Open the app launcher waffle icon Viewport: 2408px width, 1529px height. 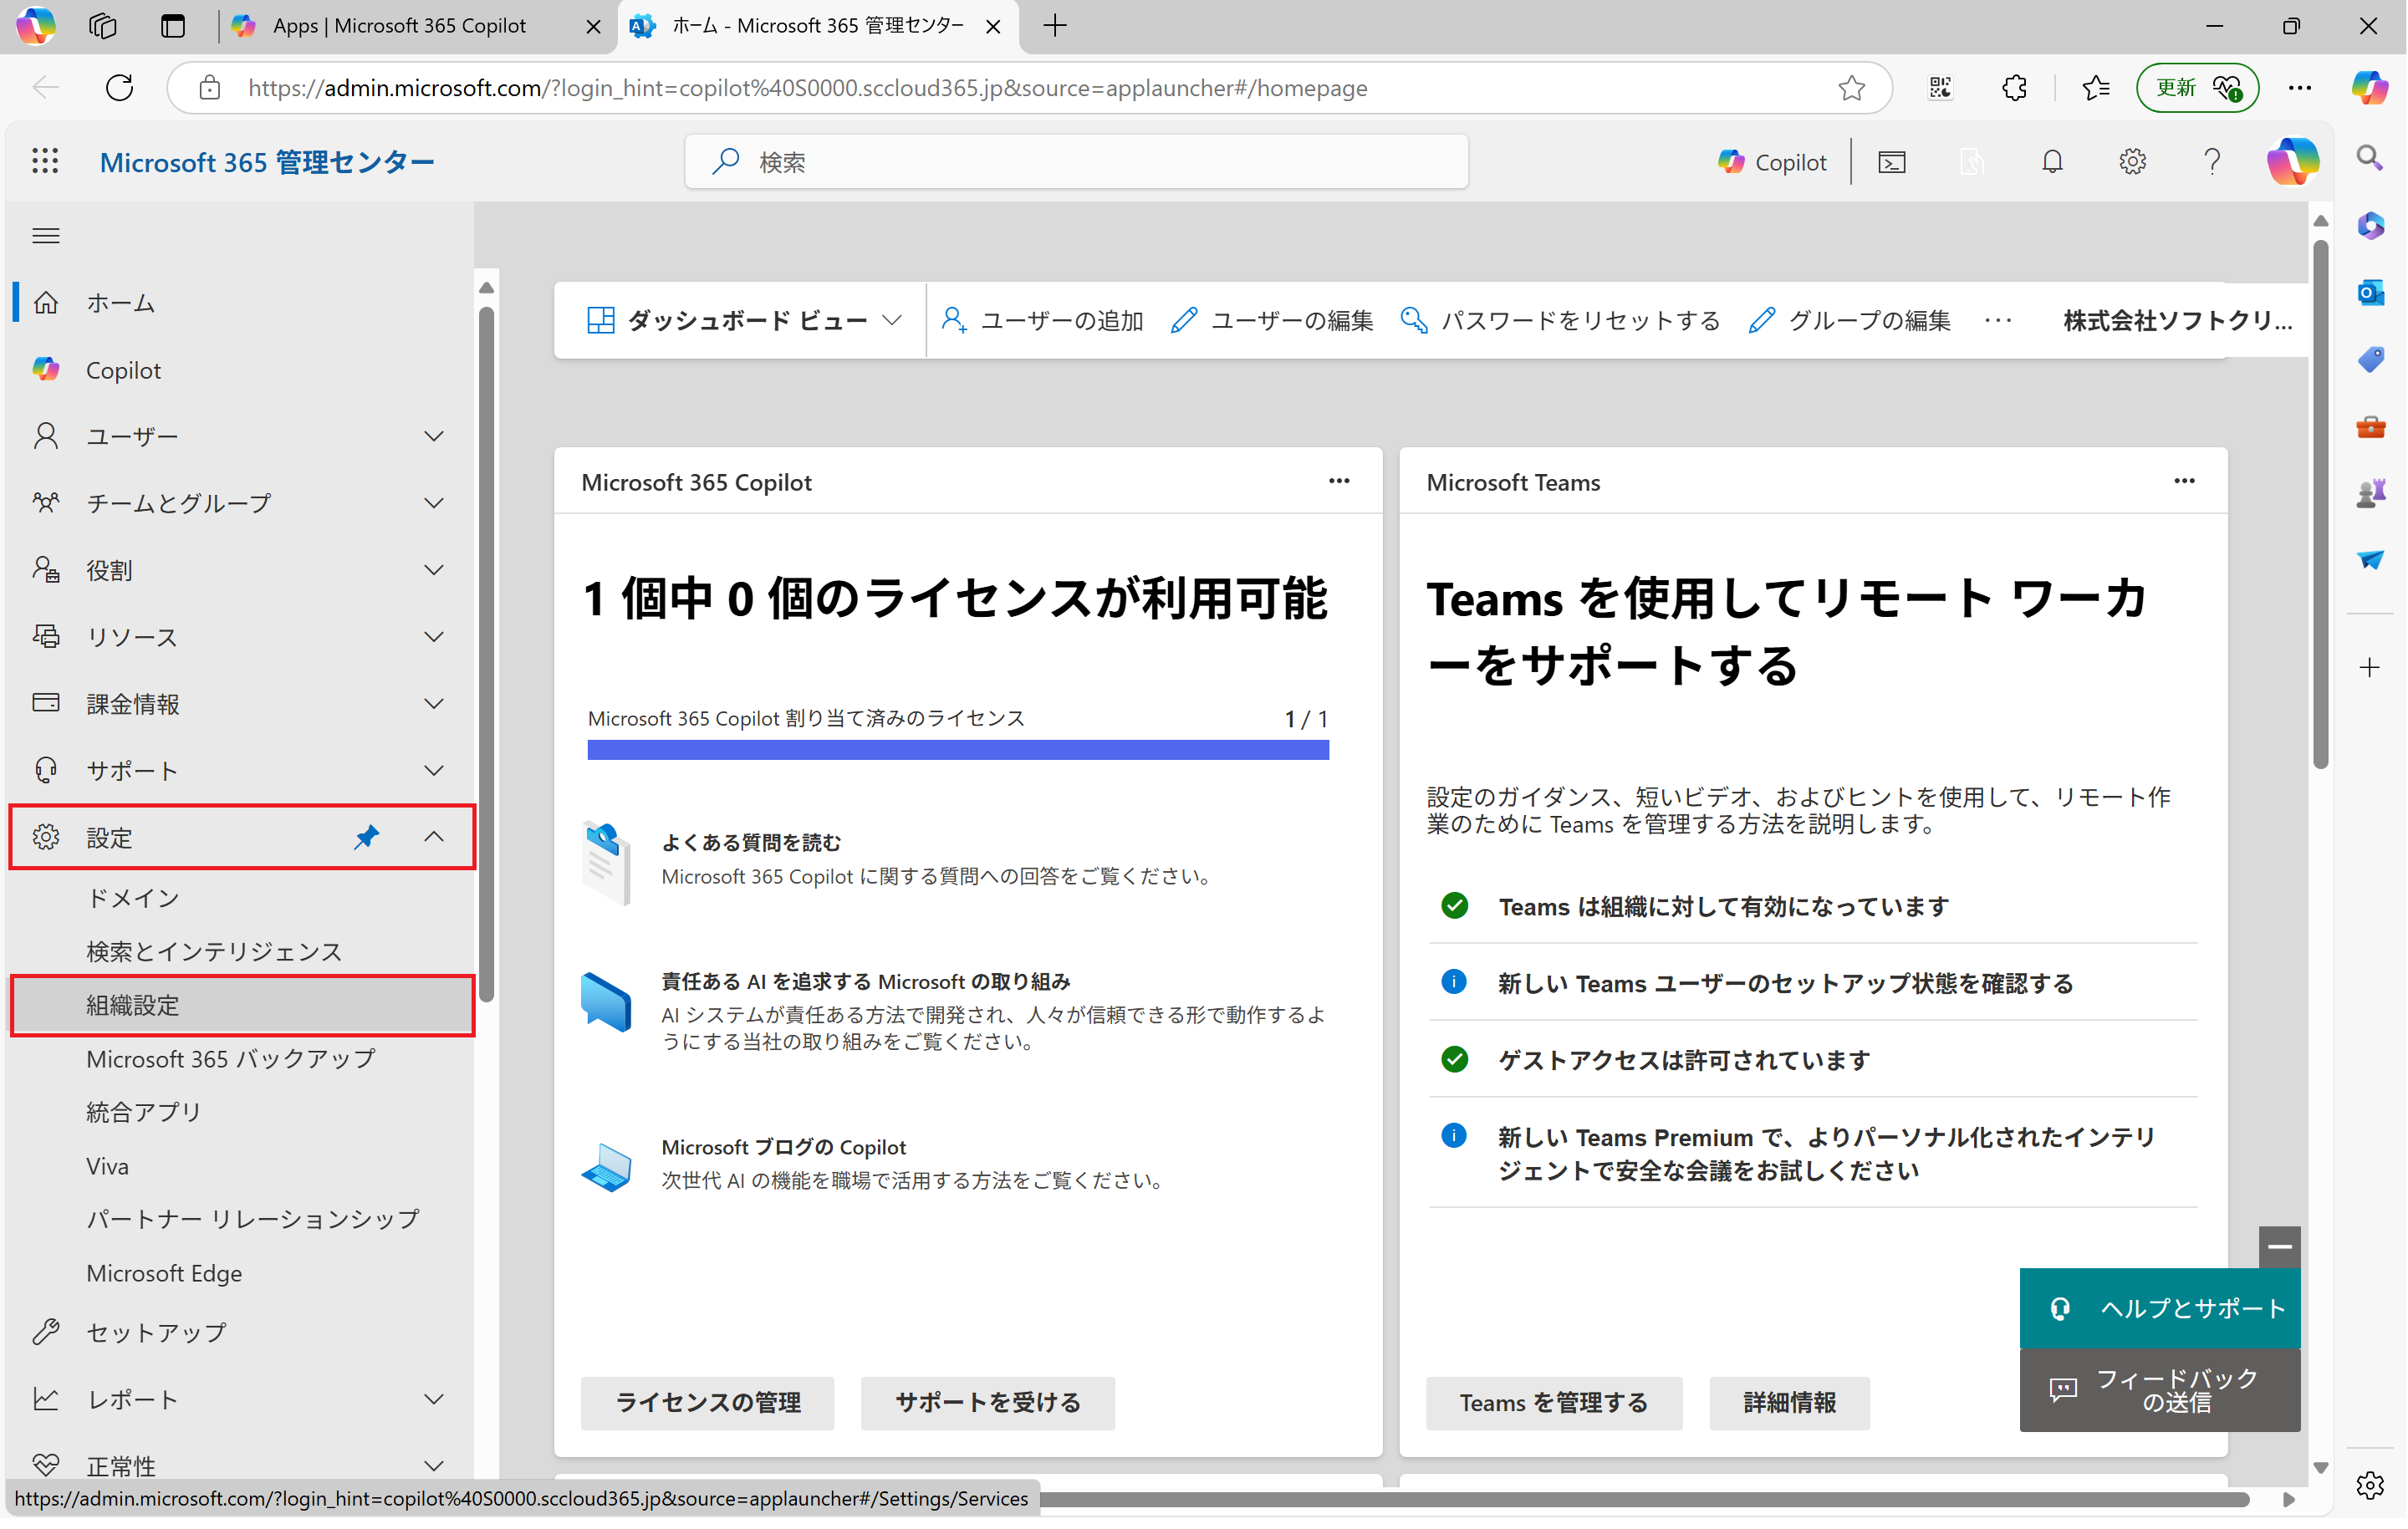pos(45,162)
